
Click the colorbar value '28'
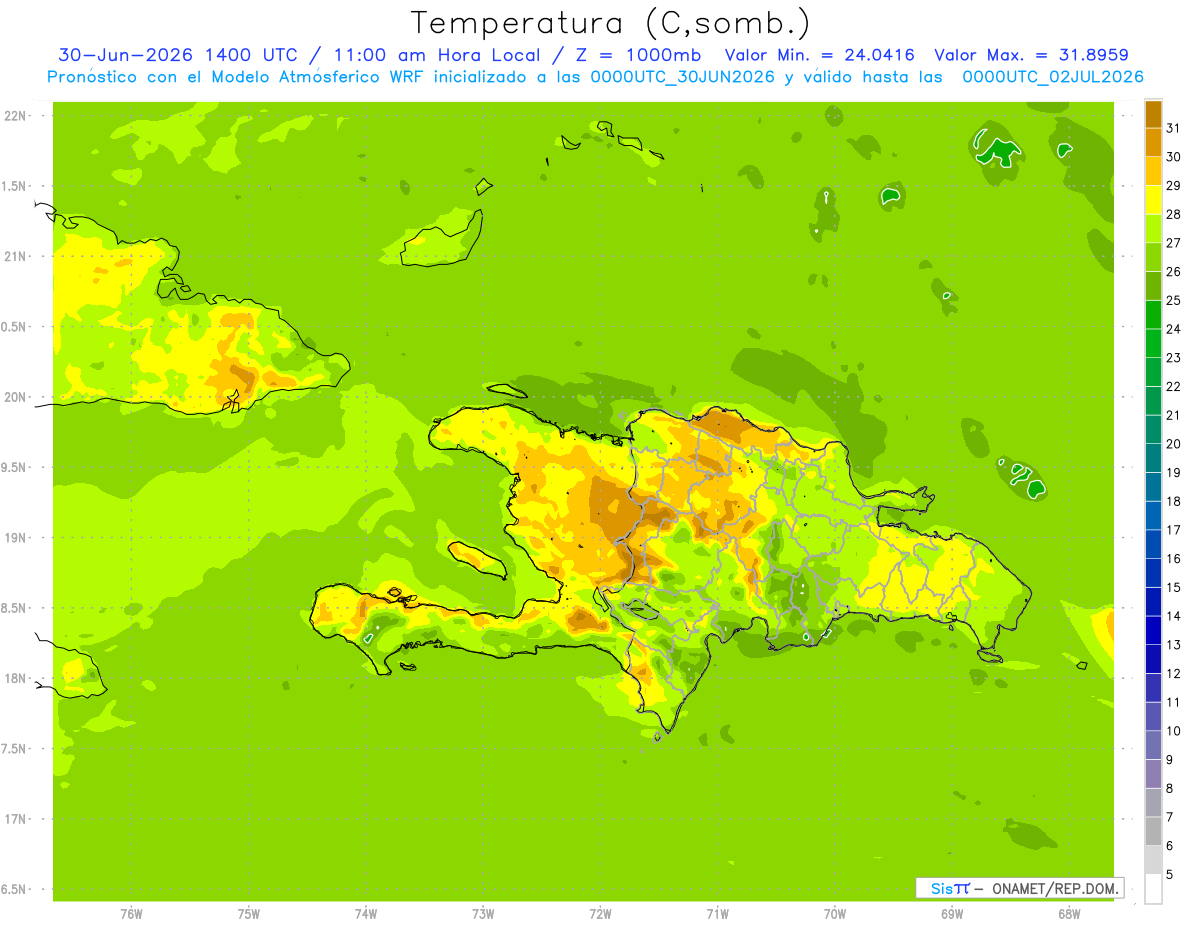1173,214
